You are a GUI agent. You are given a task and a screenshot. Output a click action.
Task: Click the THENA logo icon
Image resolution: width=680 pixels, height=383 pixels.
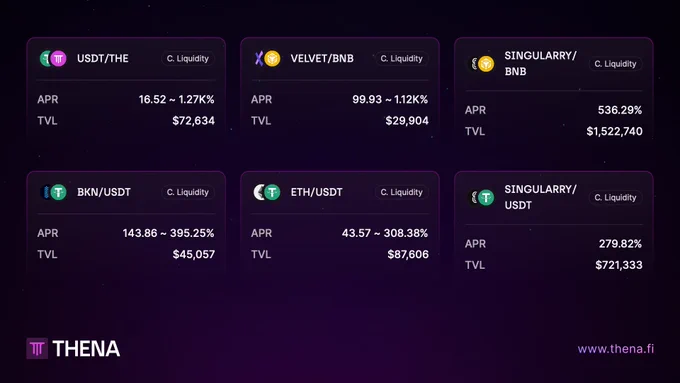click(x=37, y=348)
